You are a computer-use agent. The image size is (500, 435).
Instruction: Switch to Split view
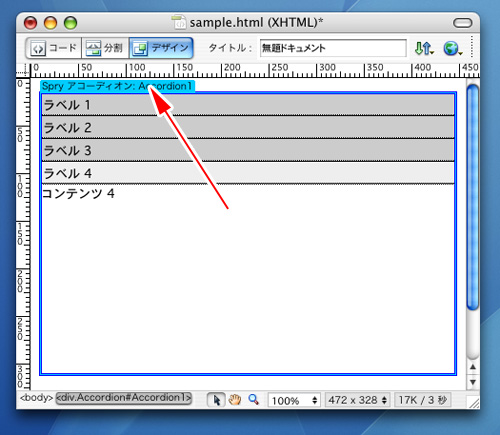point(105,48)
